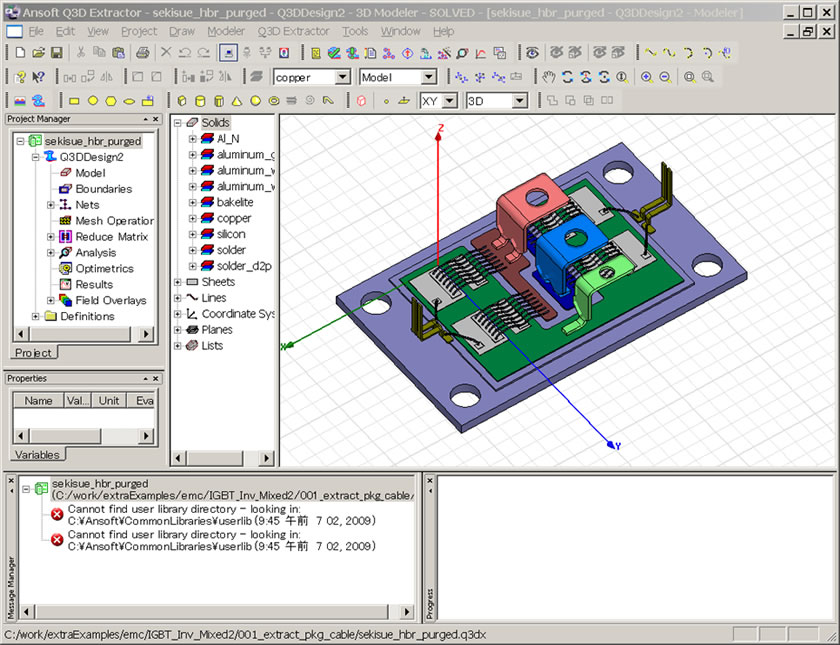The width and height of the screenshot is (840, 645).
Task: Click the model tree right scroll arrow
Action: tap(266, 458)
